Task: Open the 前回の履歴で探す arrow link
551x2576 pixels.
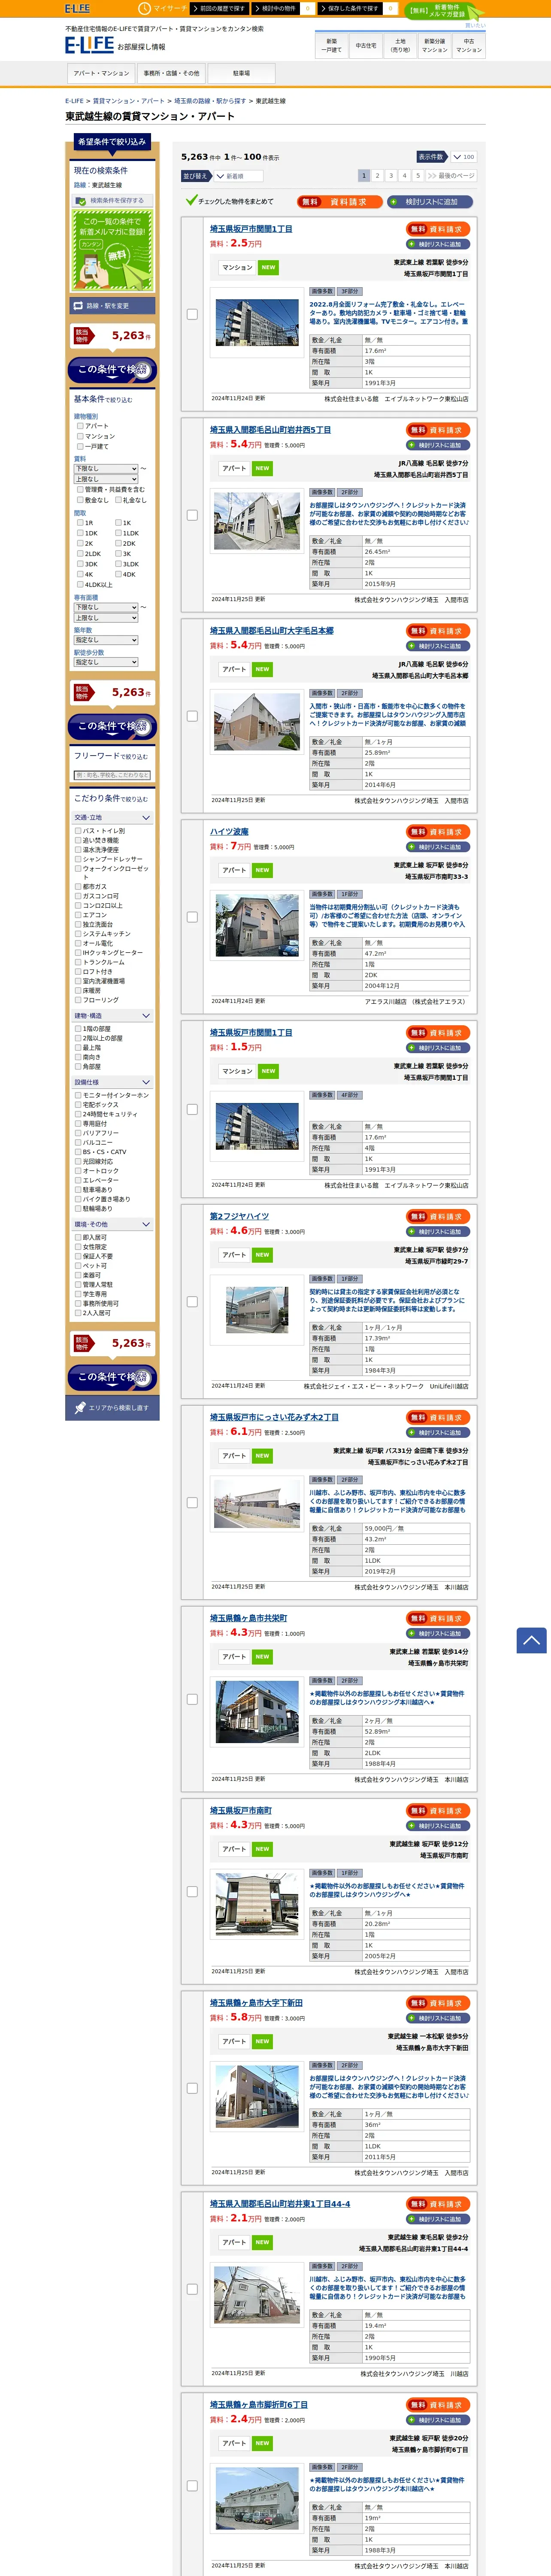Action: click(x=218, y=8)
